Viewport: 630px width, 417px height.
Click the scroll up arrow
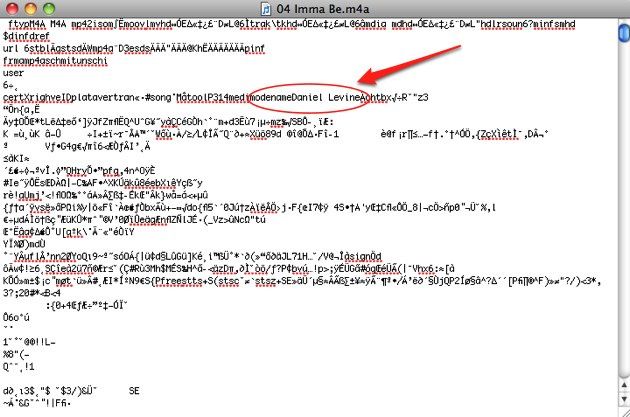[624, 386]
